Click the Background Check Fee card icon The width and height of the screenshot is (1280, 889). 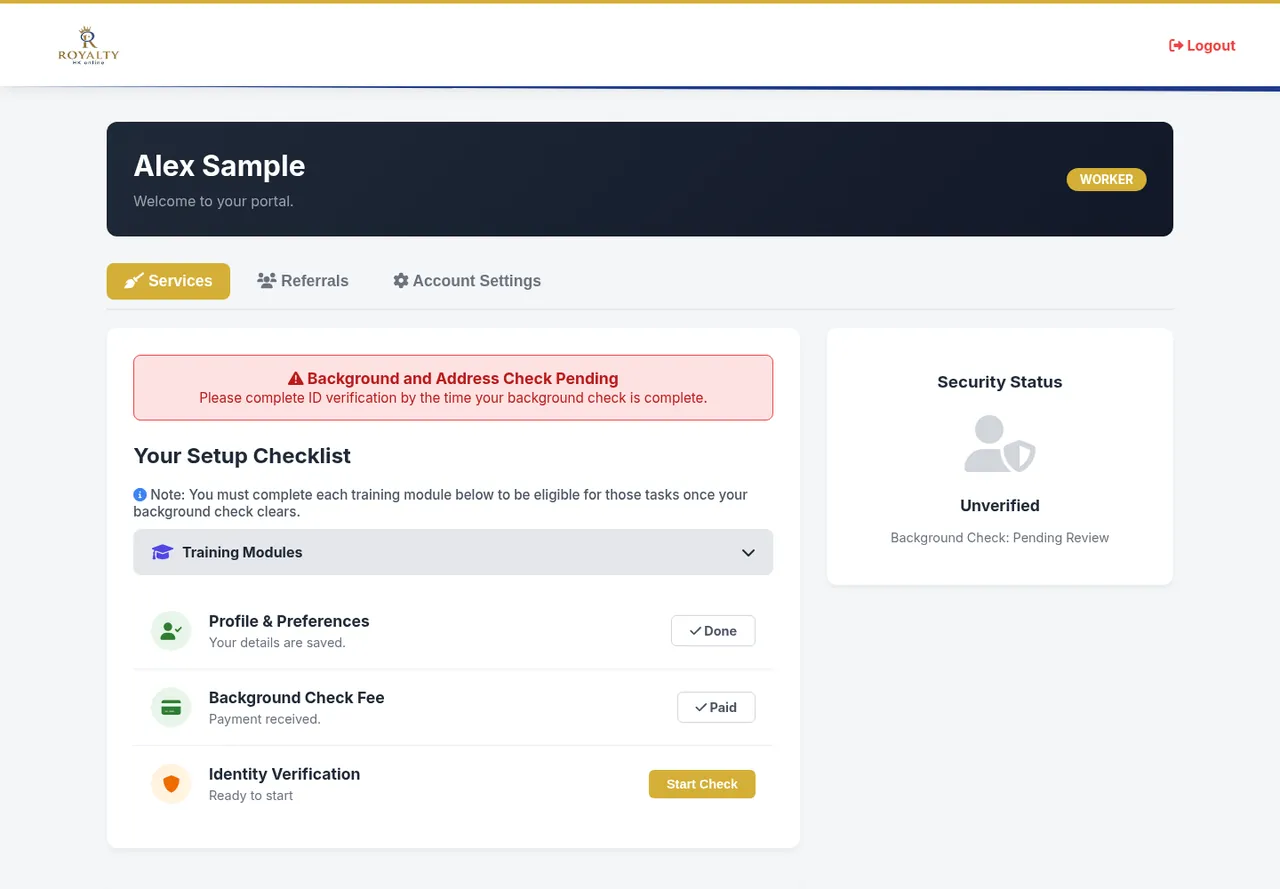click(x=171, y=707)
